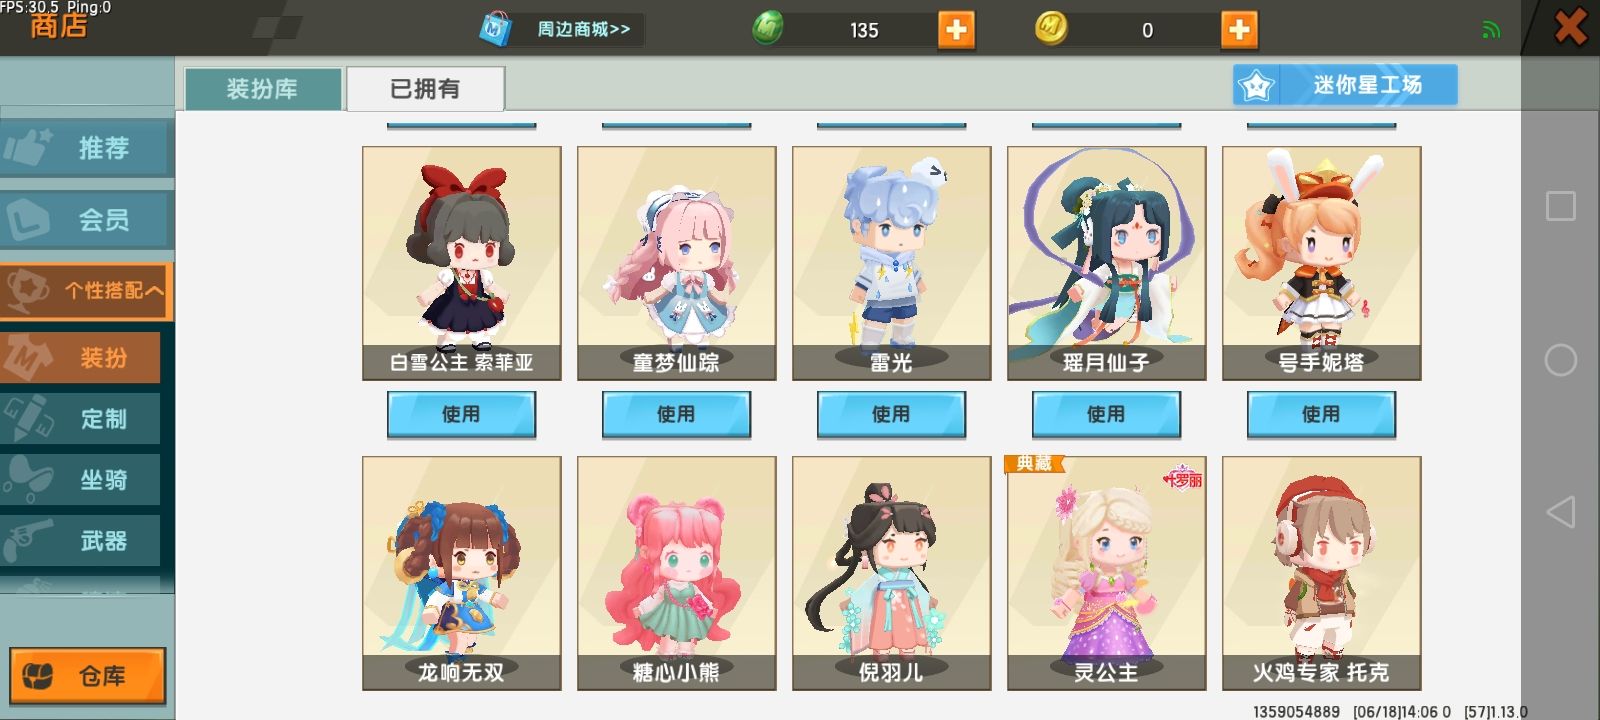The height and width of the screenshot is (720, 1600).
Task: Open the 推荐 thumbs-up category
Action: (x=87, y=148)
